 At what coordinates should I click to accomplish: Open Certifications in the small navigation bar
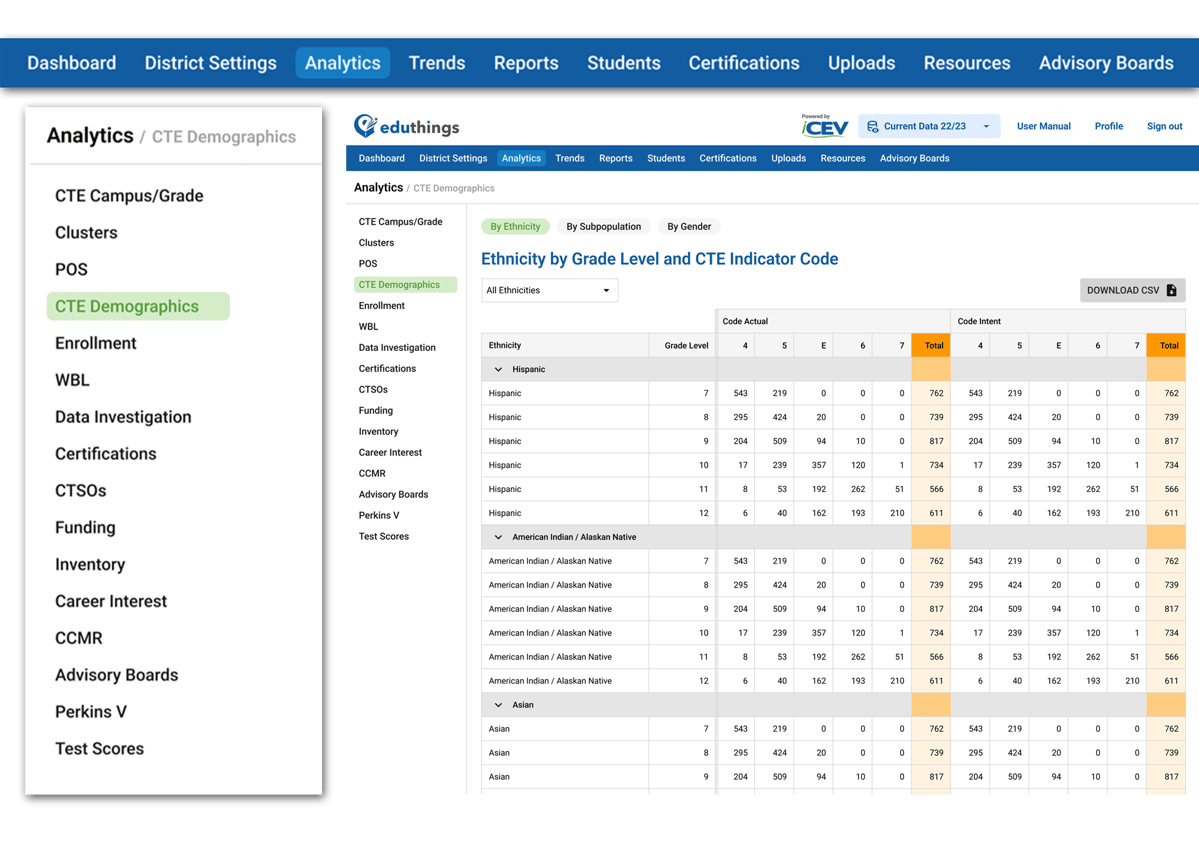click(727, 158)
